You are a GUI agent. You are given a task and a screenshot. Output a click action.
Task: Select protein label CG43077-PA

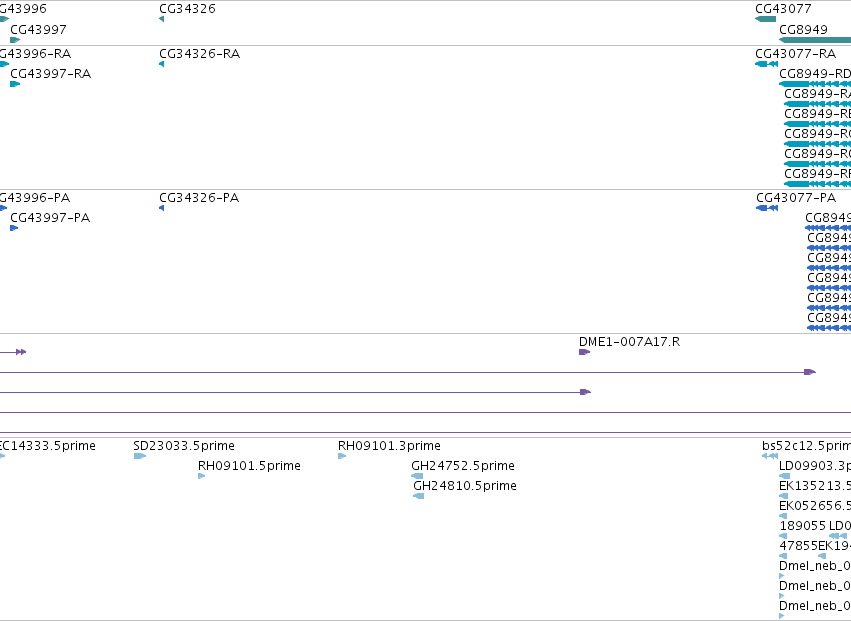(x=796, y=198)
